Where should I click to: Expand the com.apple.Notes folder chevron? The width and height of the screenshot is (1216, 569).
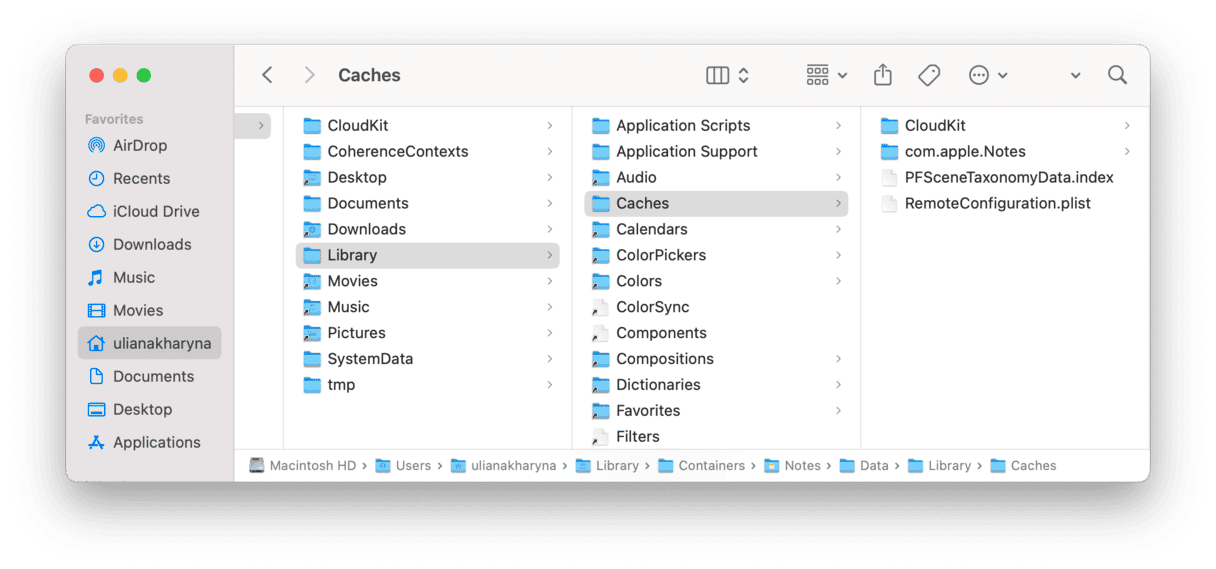tap(1127, 151)
